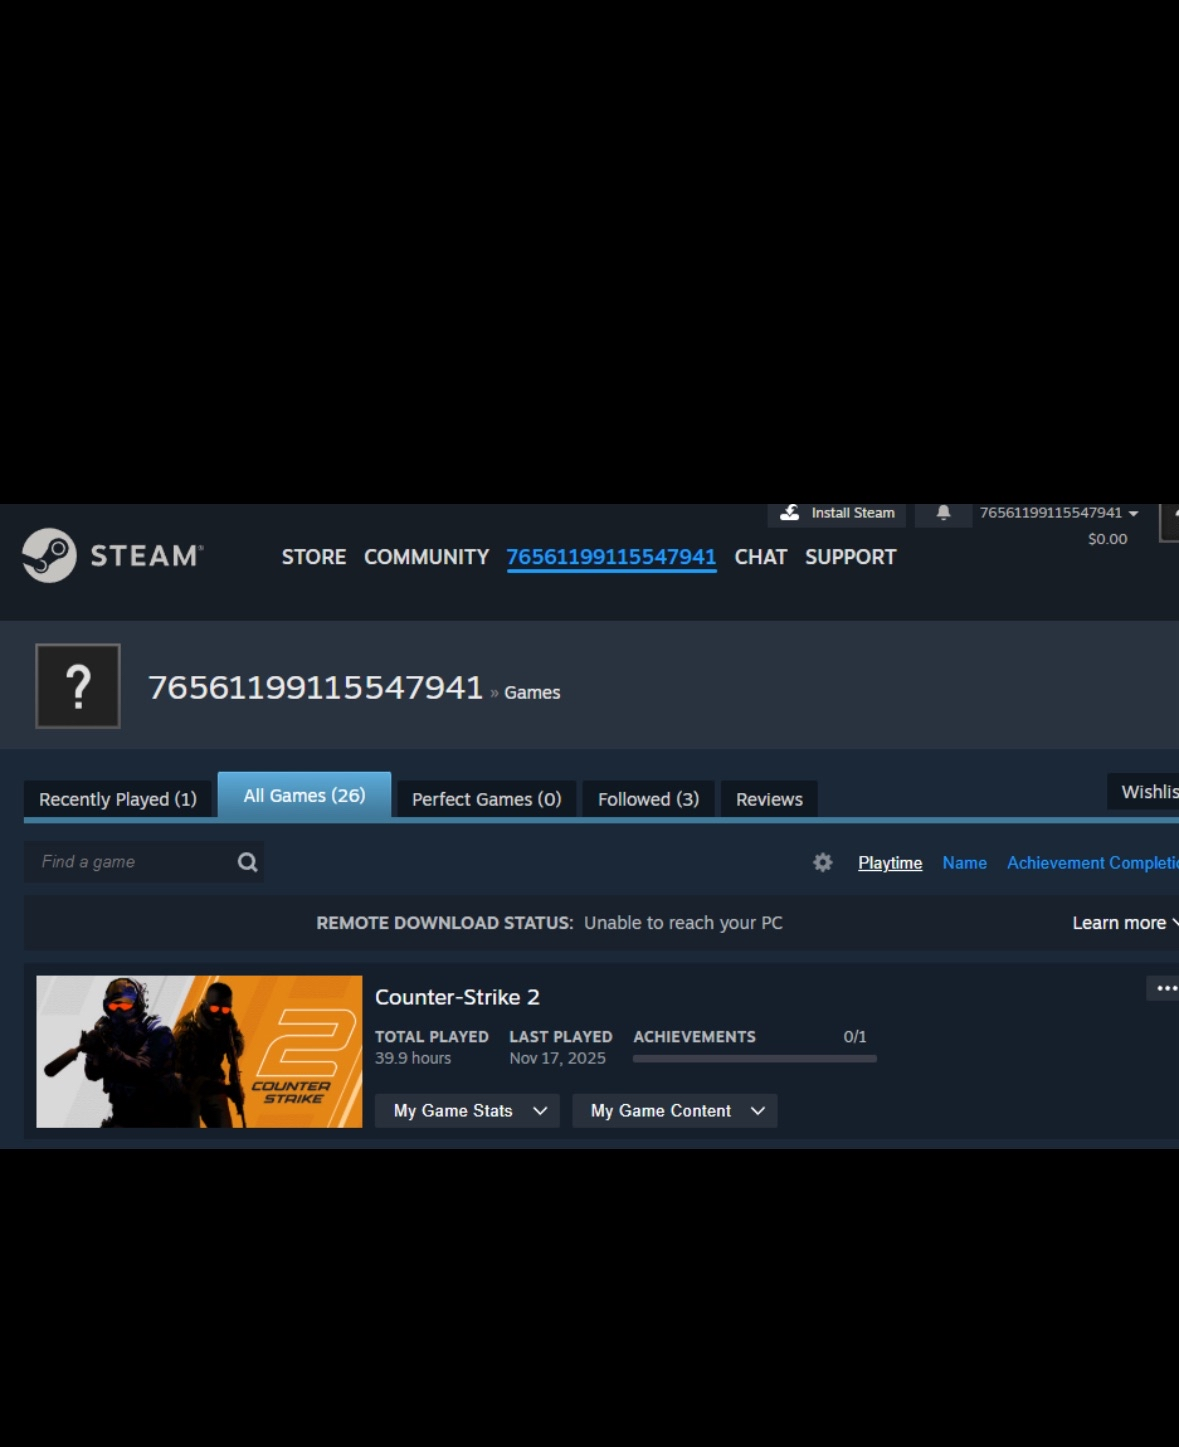
Task: Open the account name dropdown menu
Action: (x=1058, y=513)
